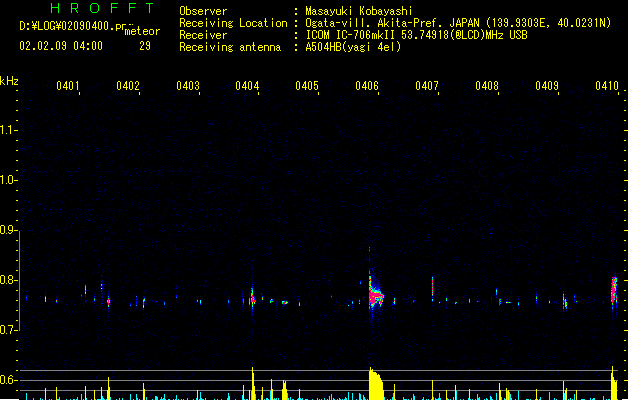Click the 0.9 kHz frequency label

click(x=8, y=230)
